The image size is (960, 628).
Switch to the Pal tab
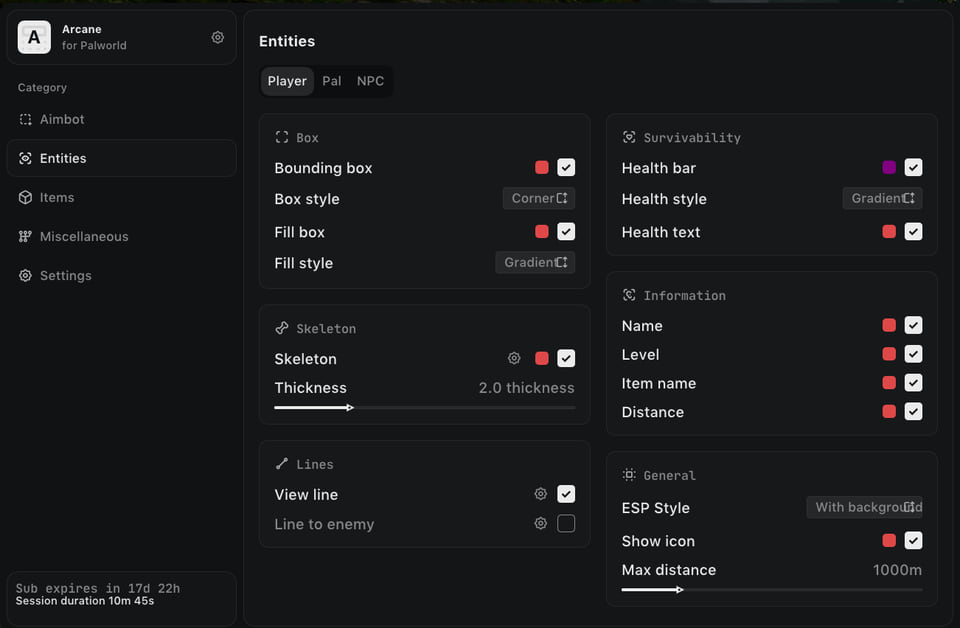pos(331,81)
